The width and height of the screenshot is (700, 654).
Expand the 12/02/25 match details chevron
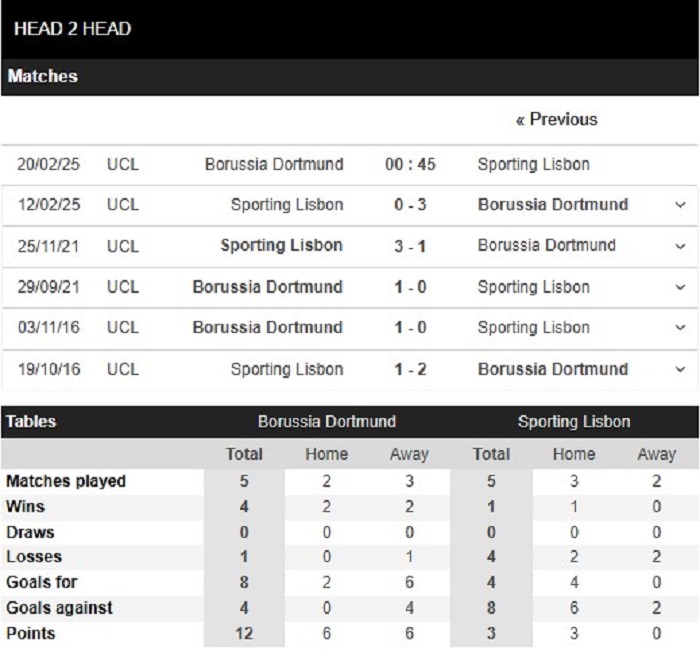[x=680, y=205]
